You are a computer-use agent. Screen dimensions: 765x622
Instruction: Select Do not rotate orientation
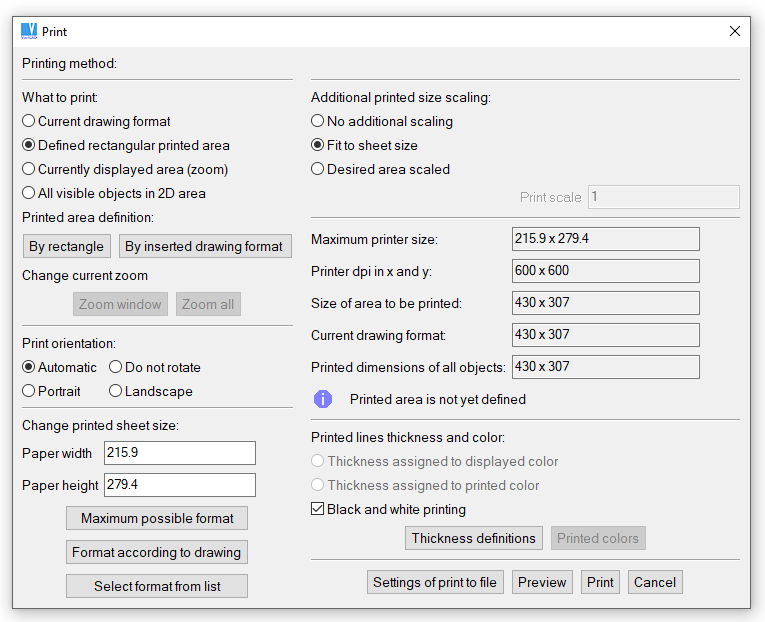[116, 367]
